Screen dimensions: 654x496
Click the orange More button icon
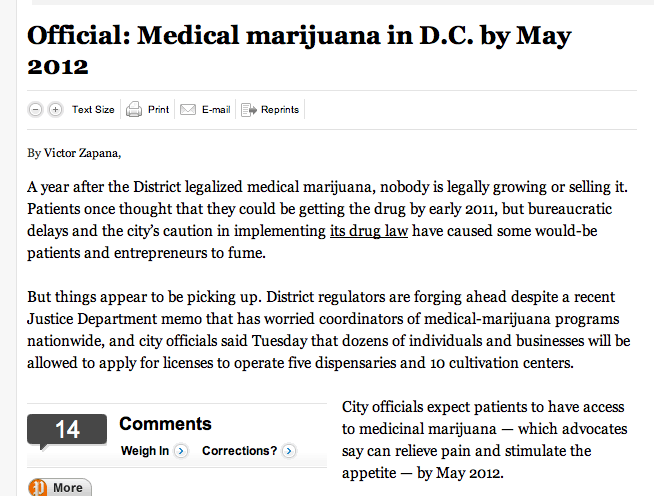point(38,488)
